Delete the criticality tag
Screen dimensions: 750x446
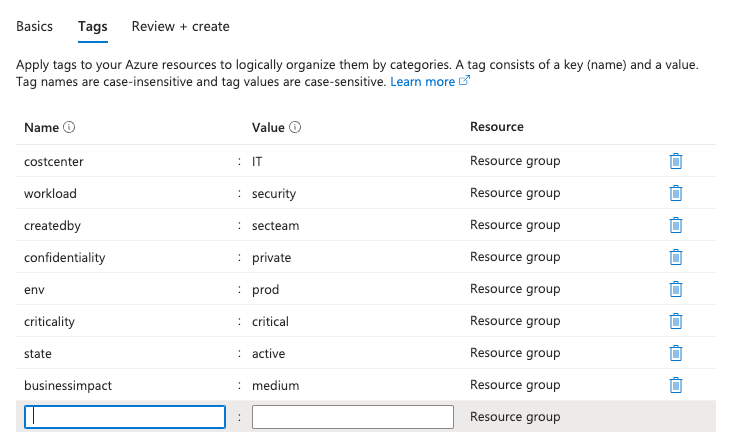pos(676,321)
